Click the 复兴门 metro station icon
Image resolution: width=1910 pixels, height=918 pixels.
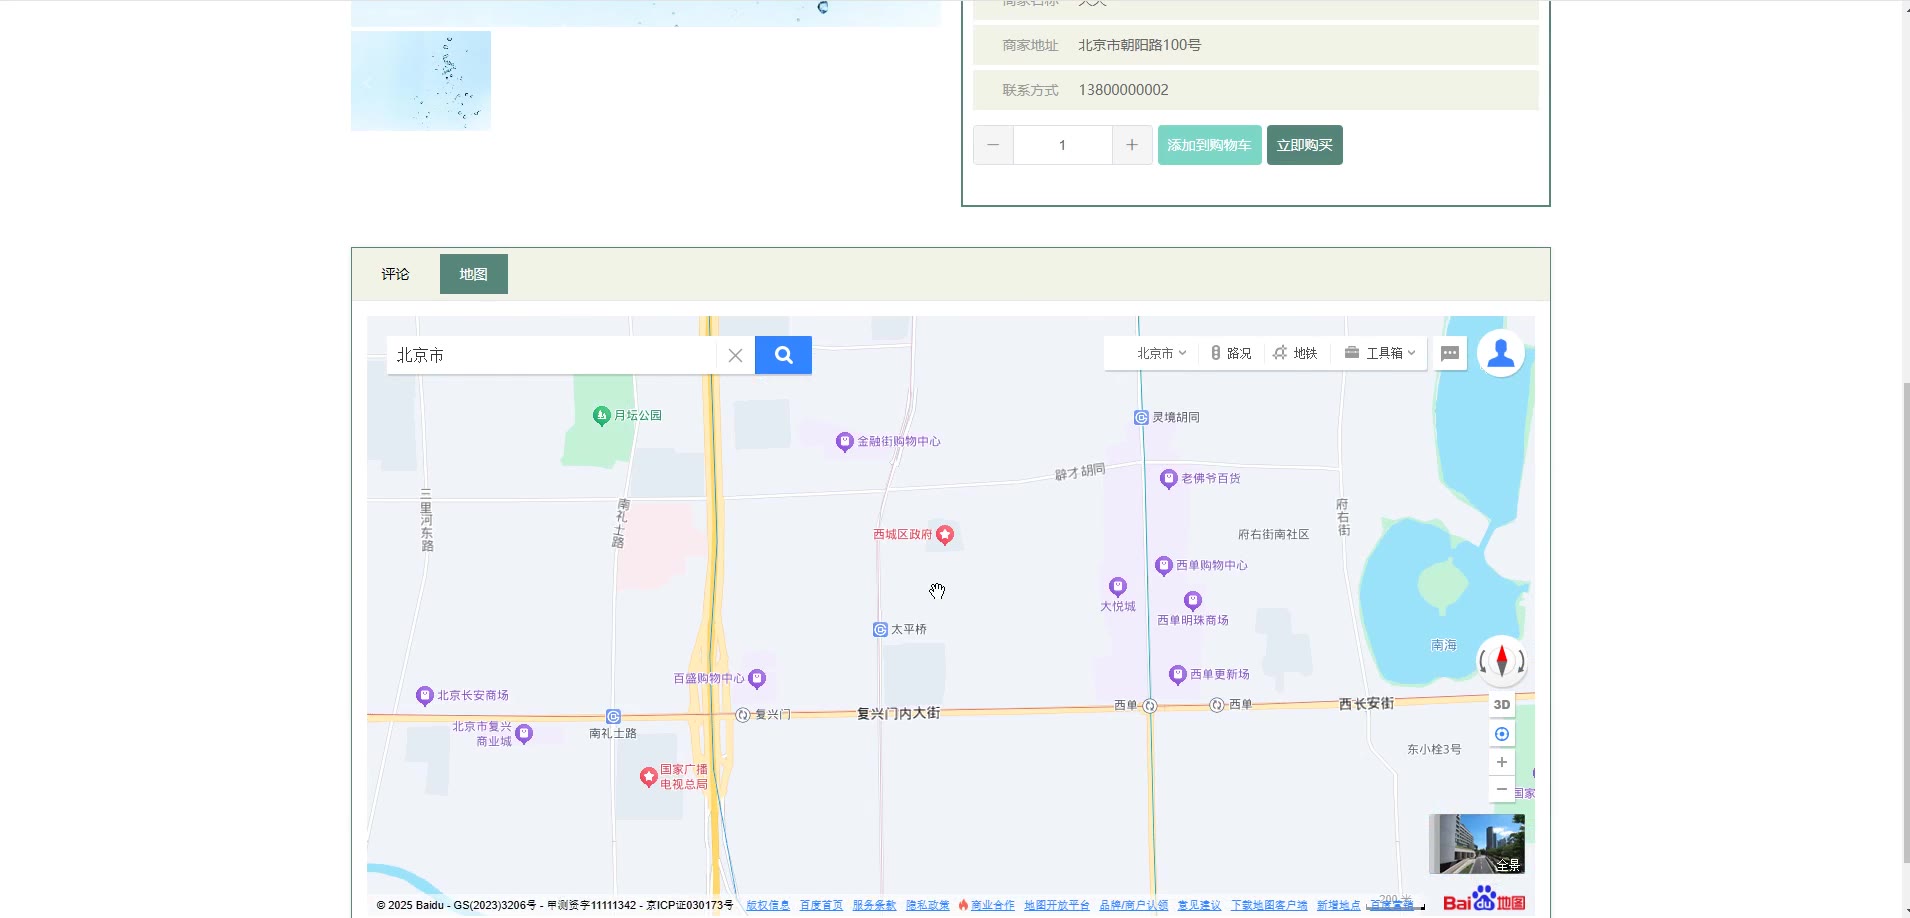coord(743,715)
